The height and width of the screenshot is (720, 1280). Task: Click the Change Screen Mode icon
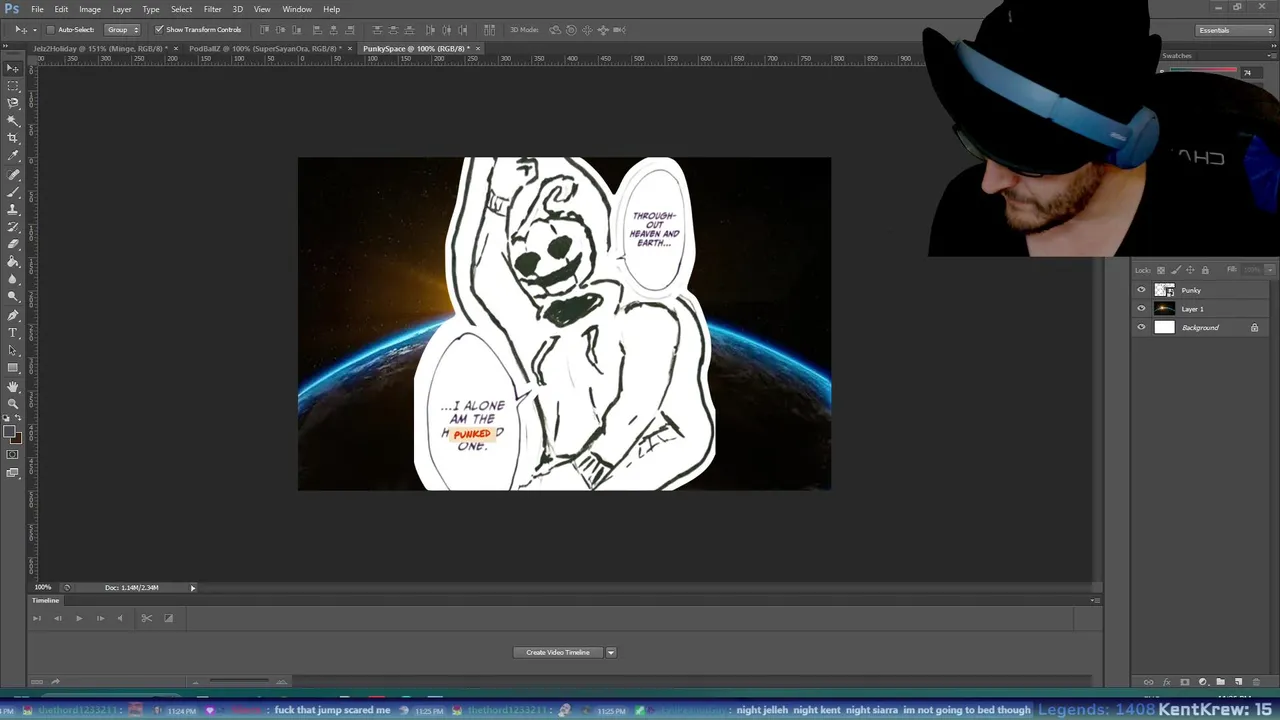point(13,473)
